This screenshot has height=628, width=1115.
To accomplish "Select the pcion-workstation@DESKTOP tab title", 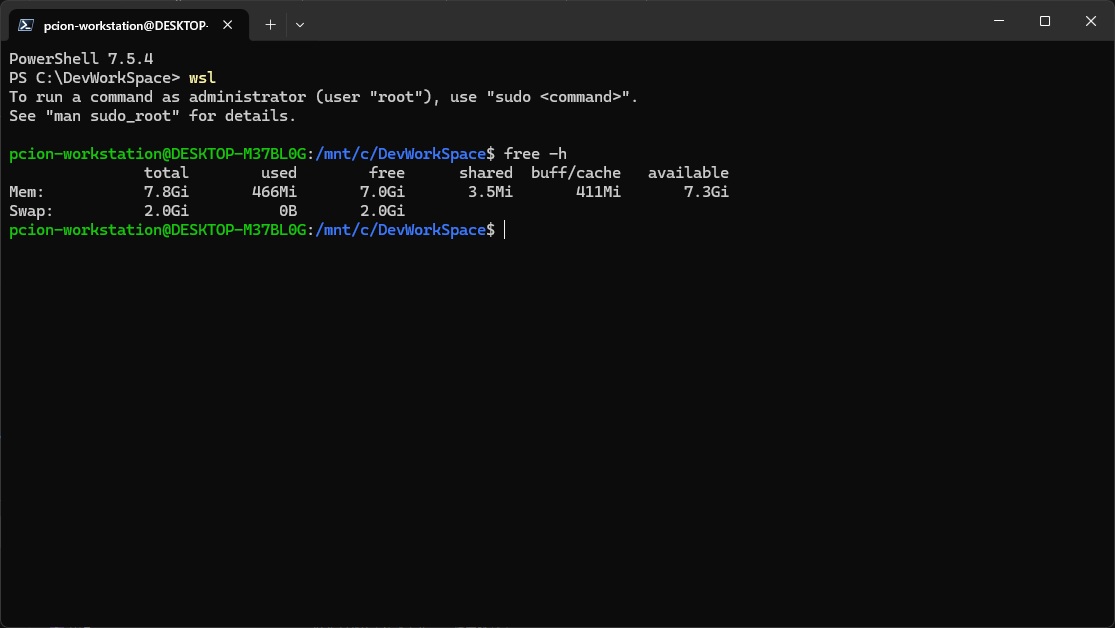I will click(125, 24).
